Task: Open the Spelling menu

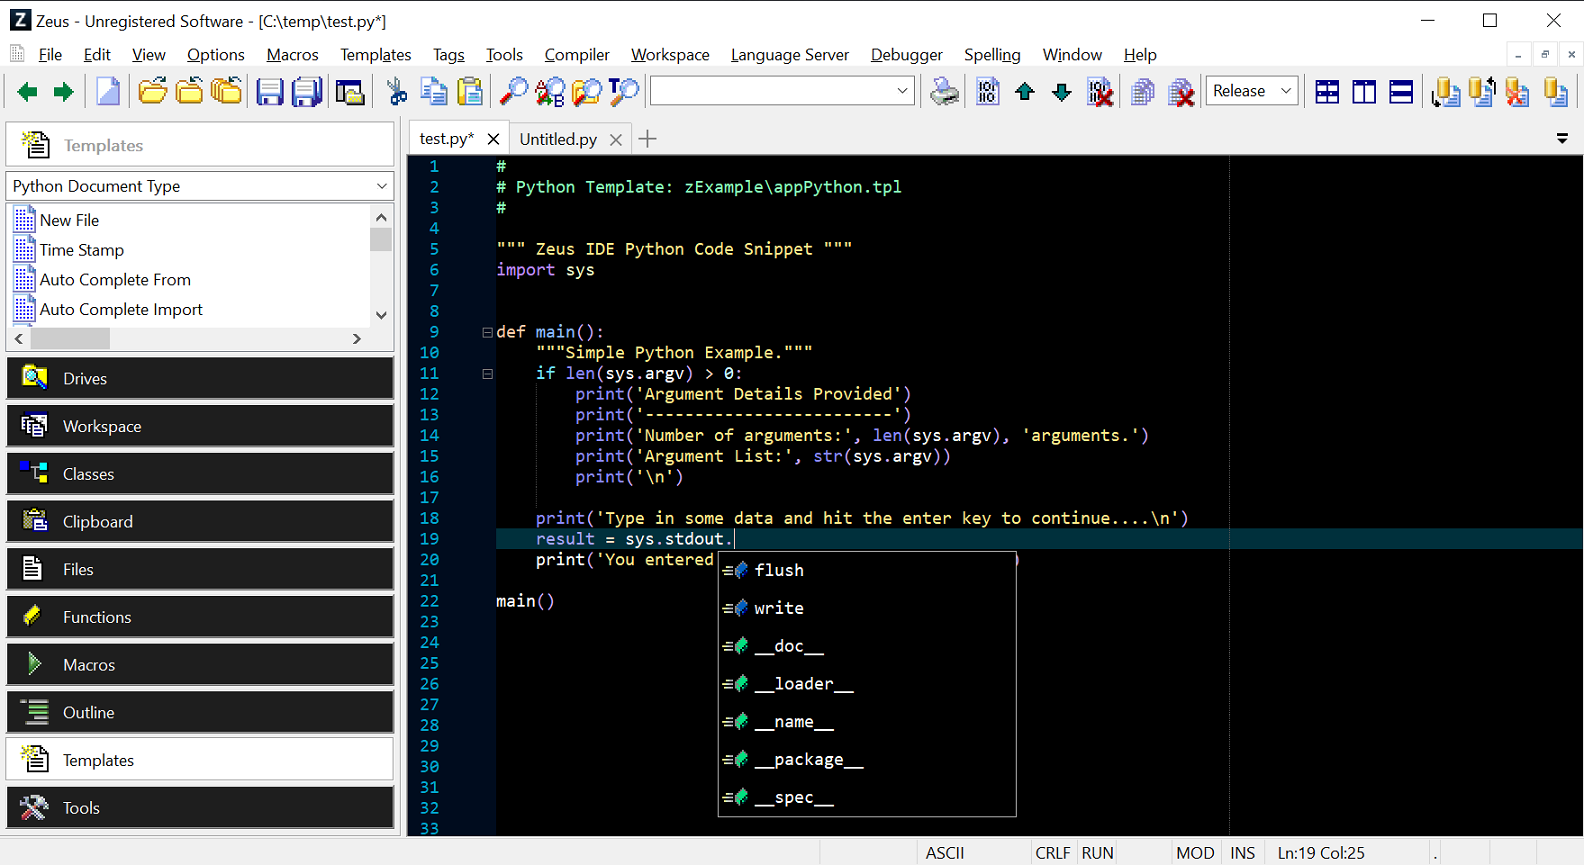Action: tap(992, 55)
